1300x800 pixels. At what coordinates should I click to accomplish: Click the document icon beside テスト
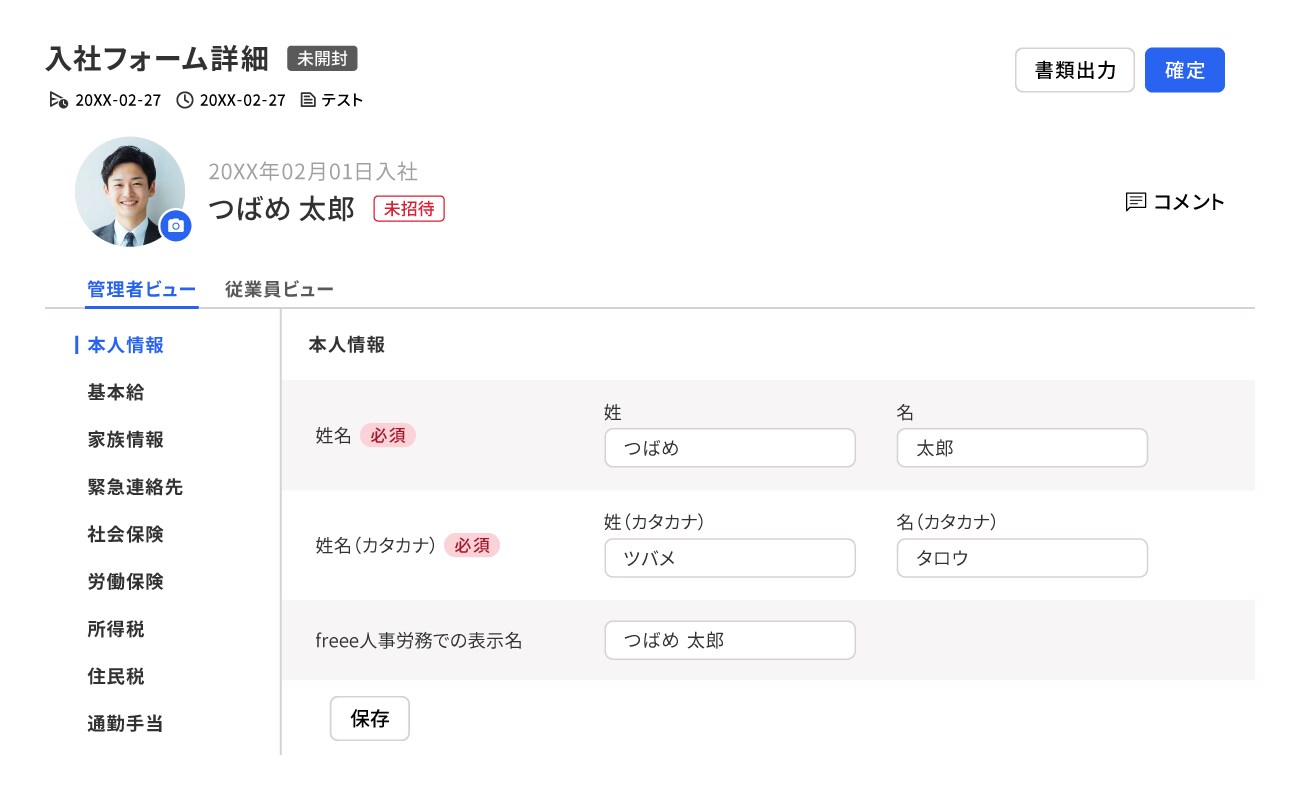click(308, 100)
